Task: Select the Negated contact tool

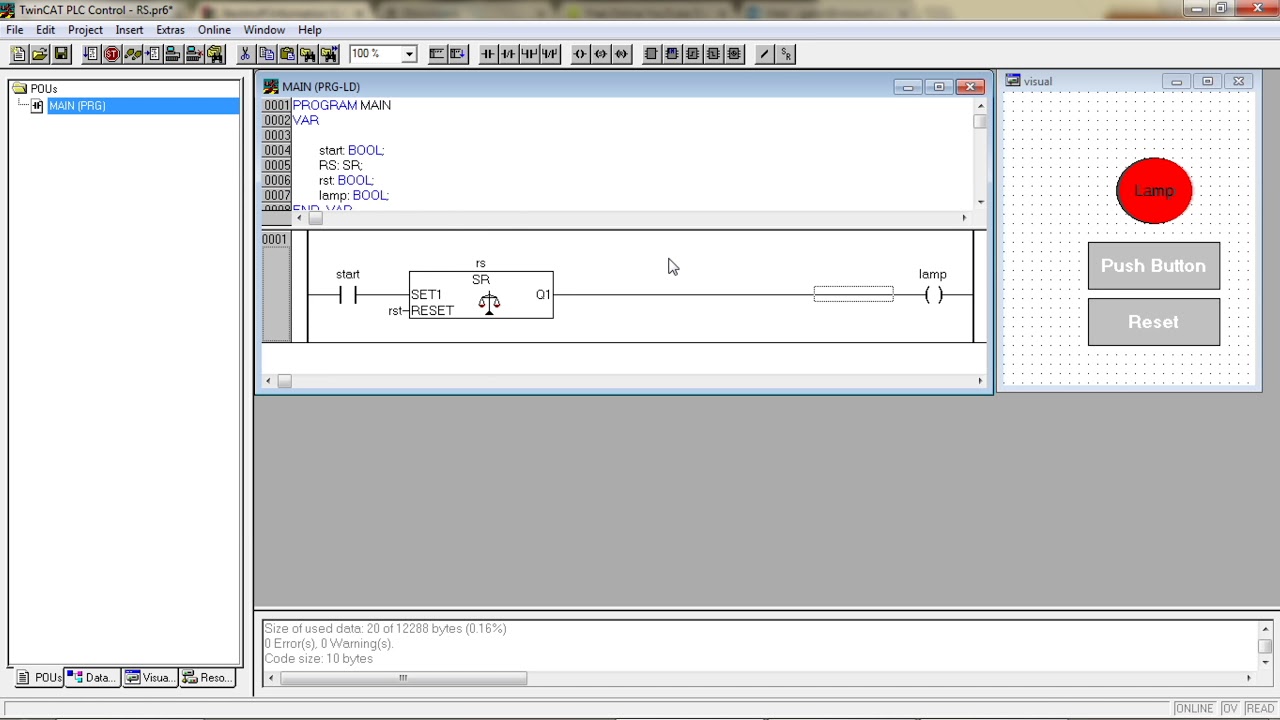Action: pyautogui.click(x=508, y=54)
